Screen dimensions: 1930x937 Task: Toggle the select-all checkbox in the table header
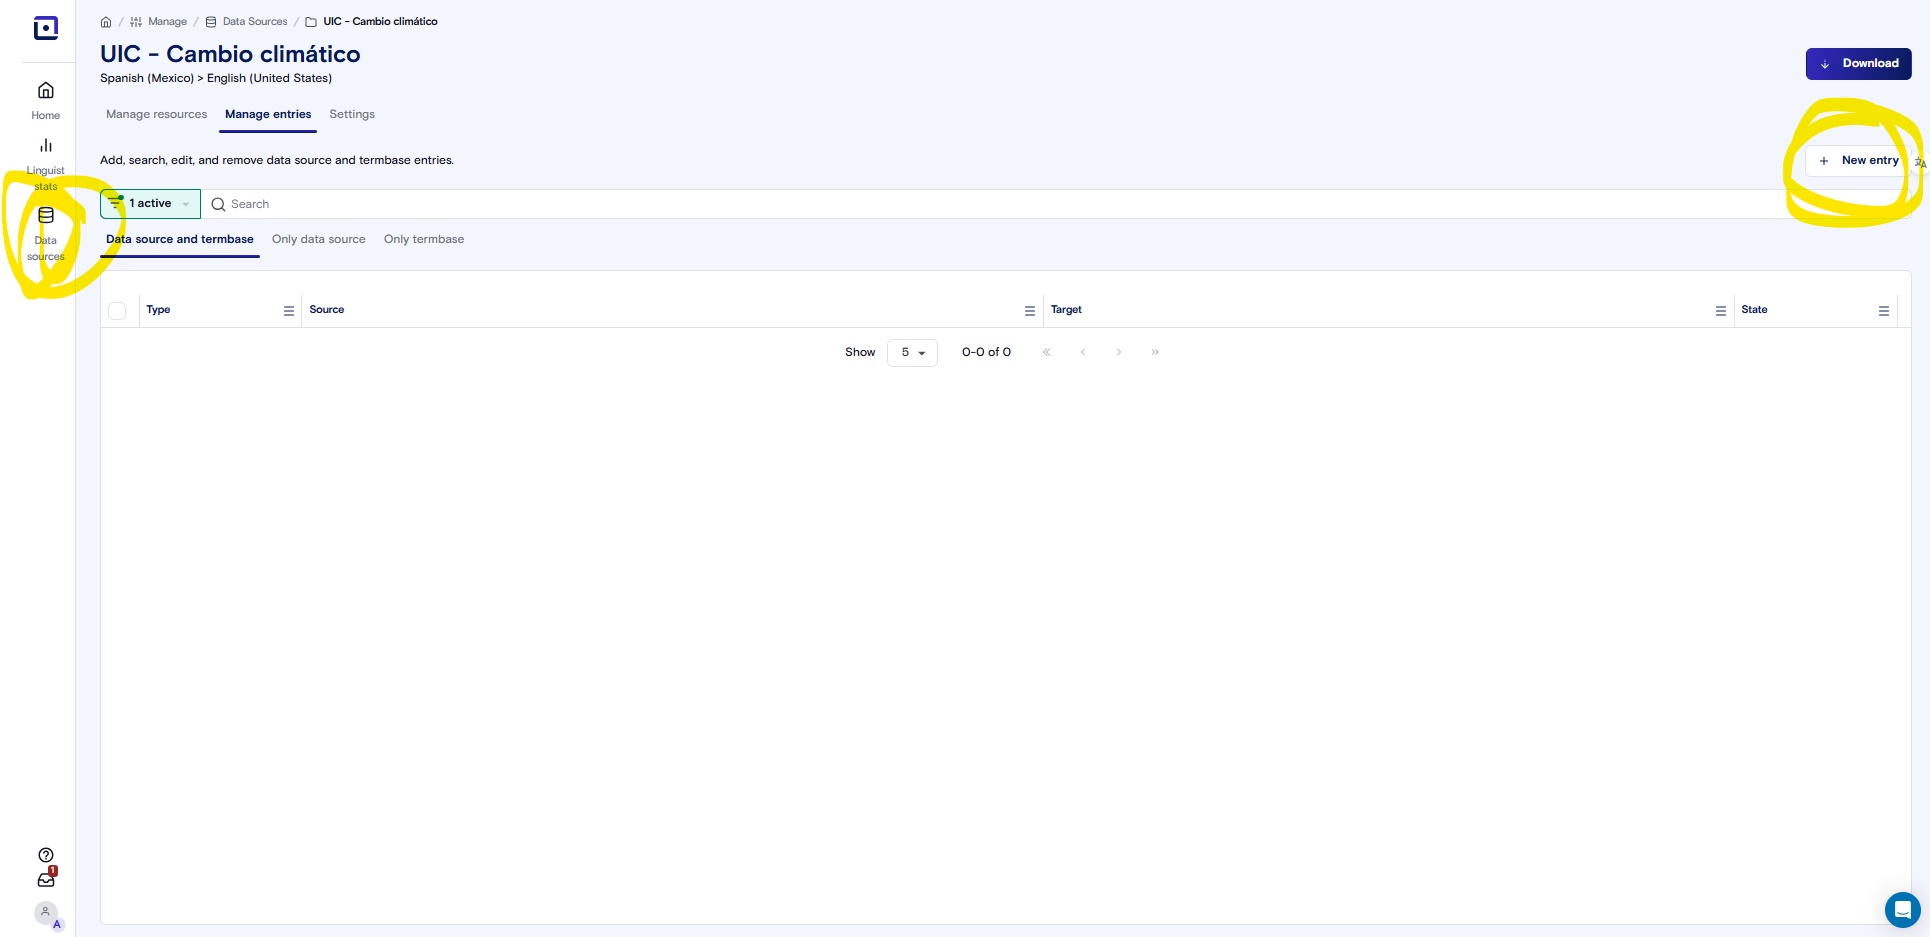pyautogui.click(x=117, y=310)
